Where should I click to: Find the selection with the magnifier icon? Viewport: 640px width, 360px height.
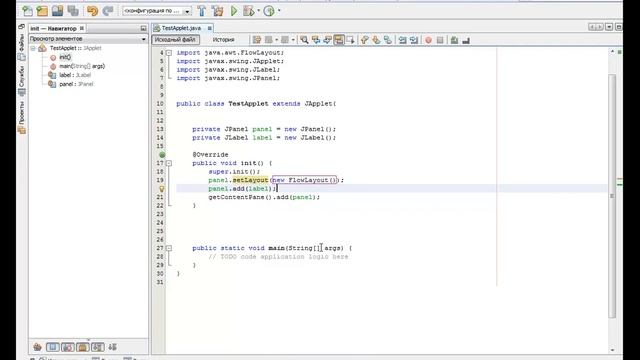304,40
